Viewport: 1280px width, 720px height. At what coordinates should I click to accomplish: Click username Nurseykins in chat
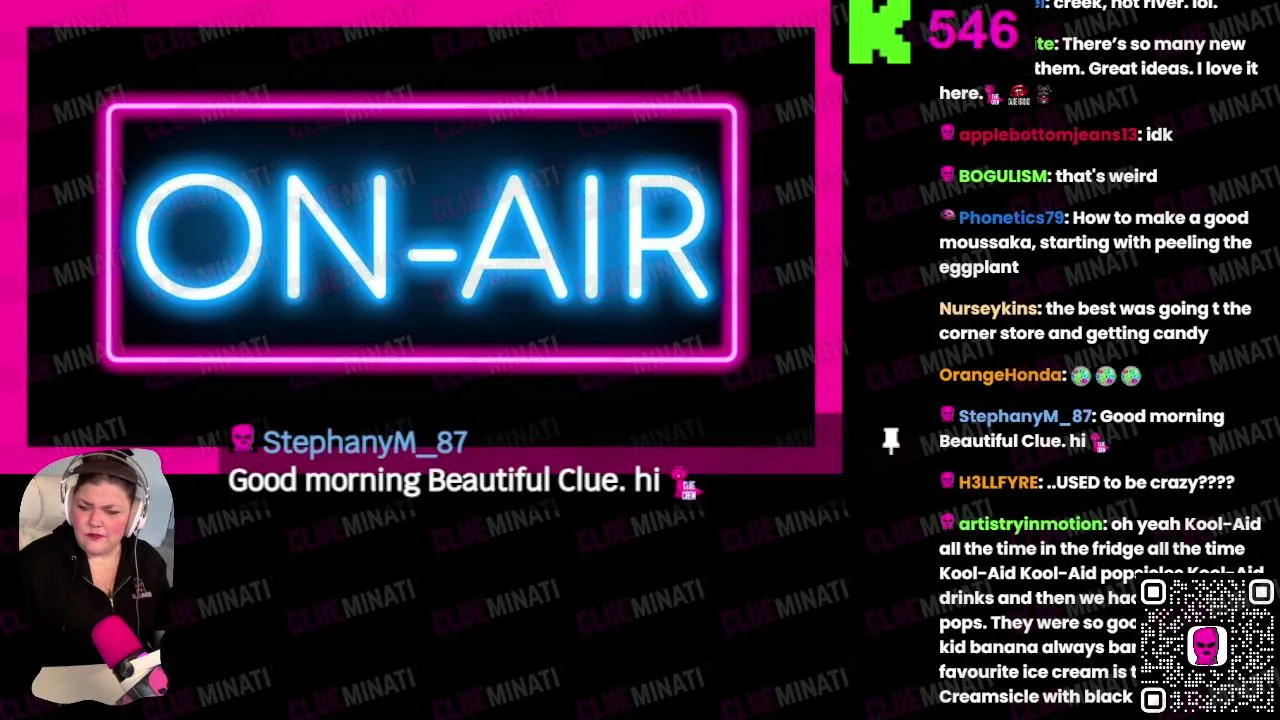pyautogui.click(x=988, y=309)
